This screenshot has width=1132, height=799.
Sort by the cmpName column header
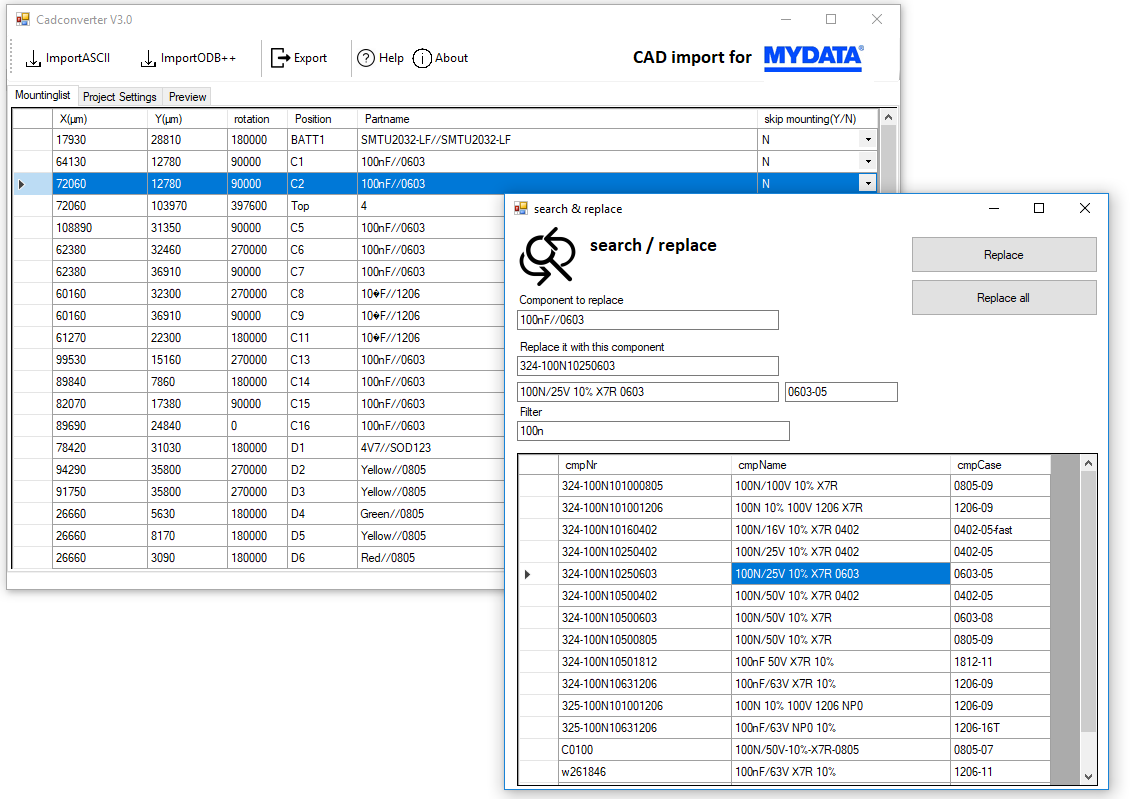841,465
